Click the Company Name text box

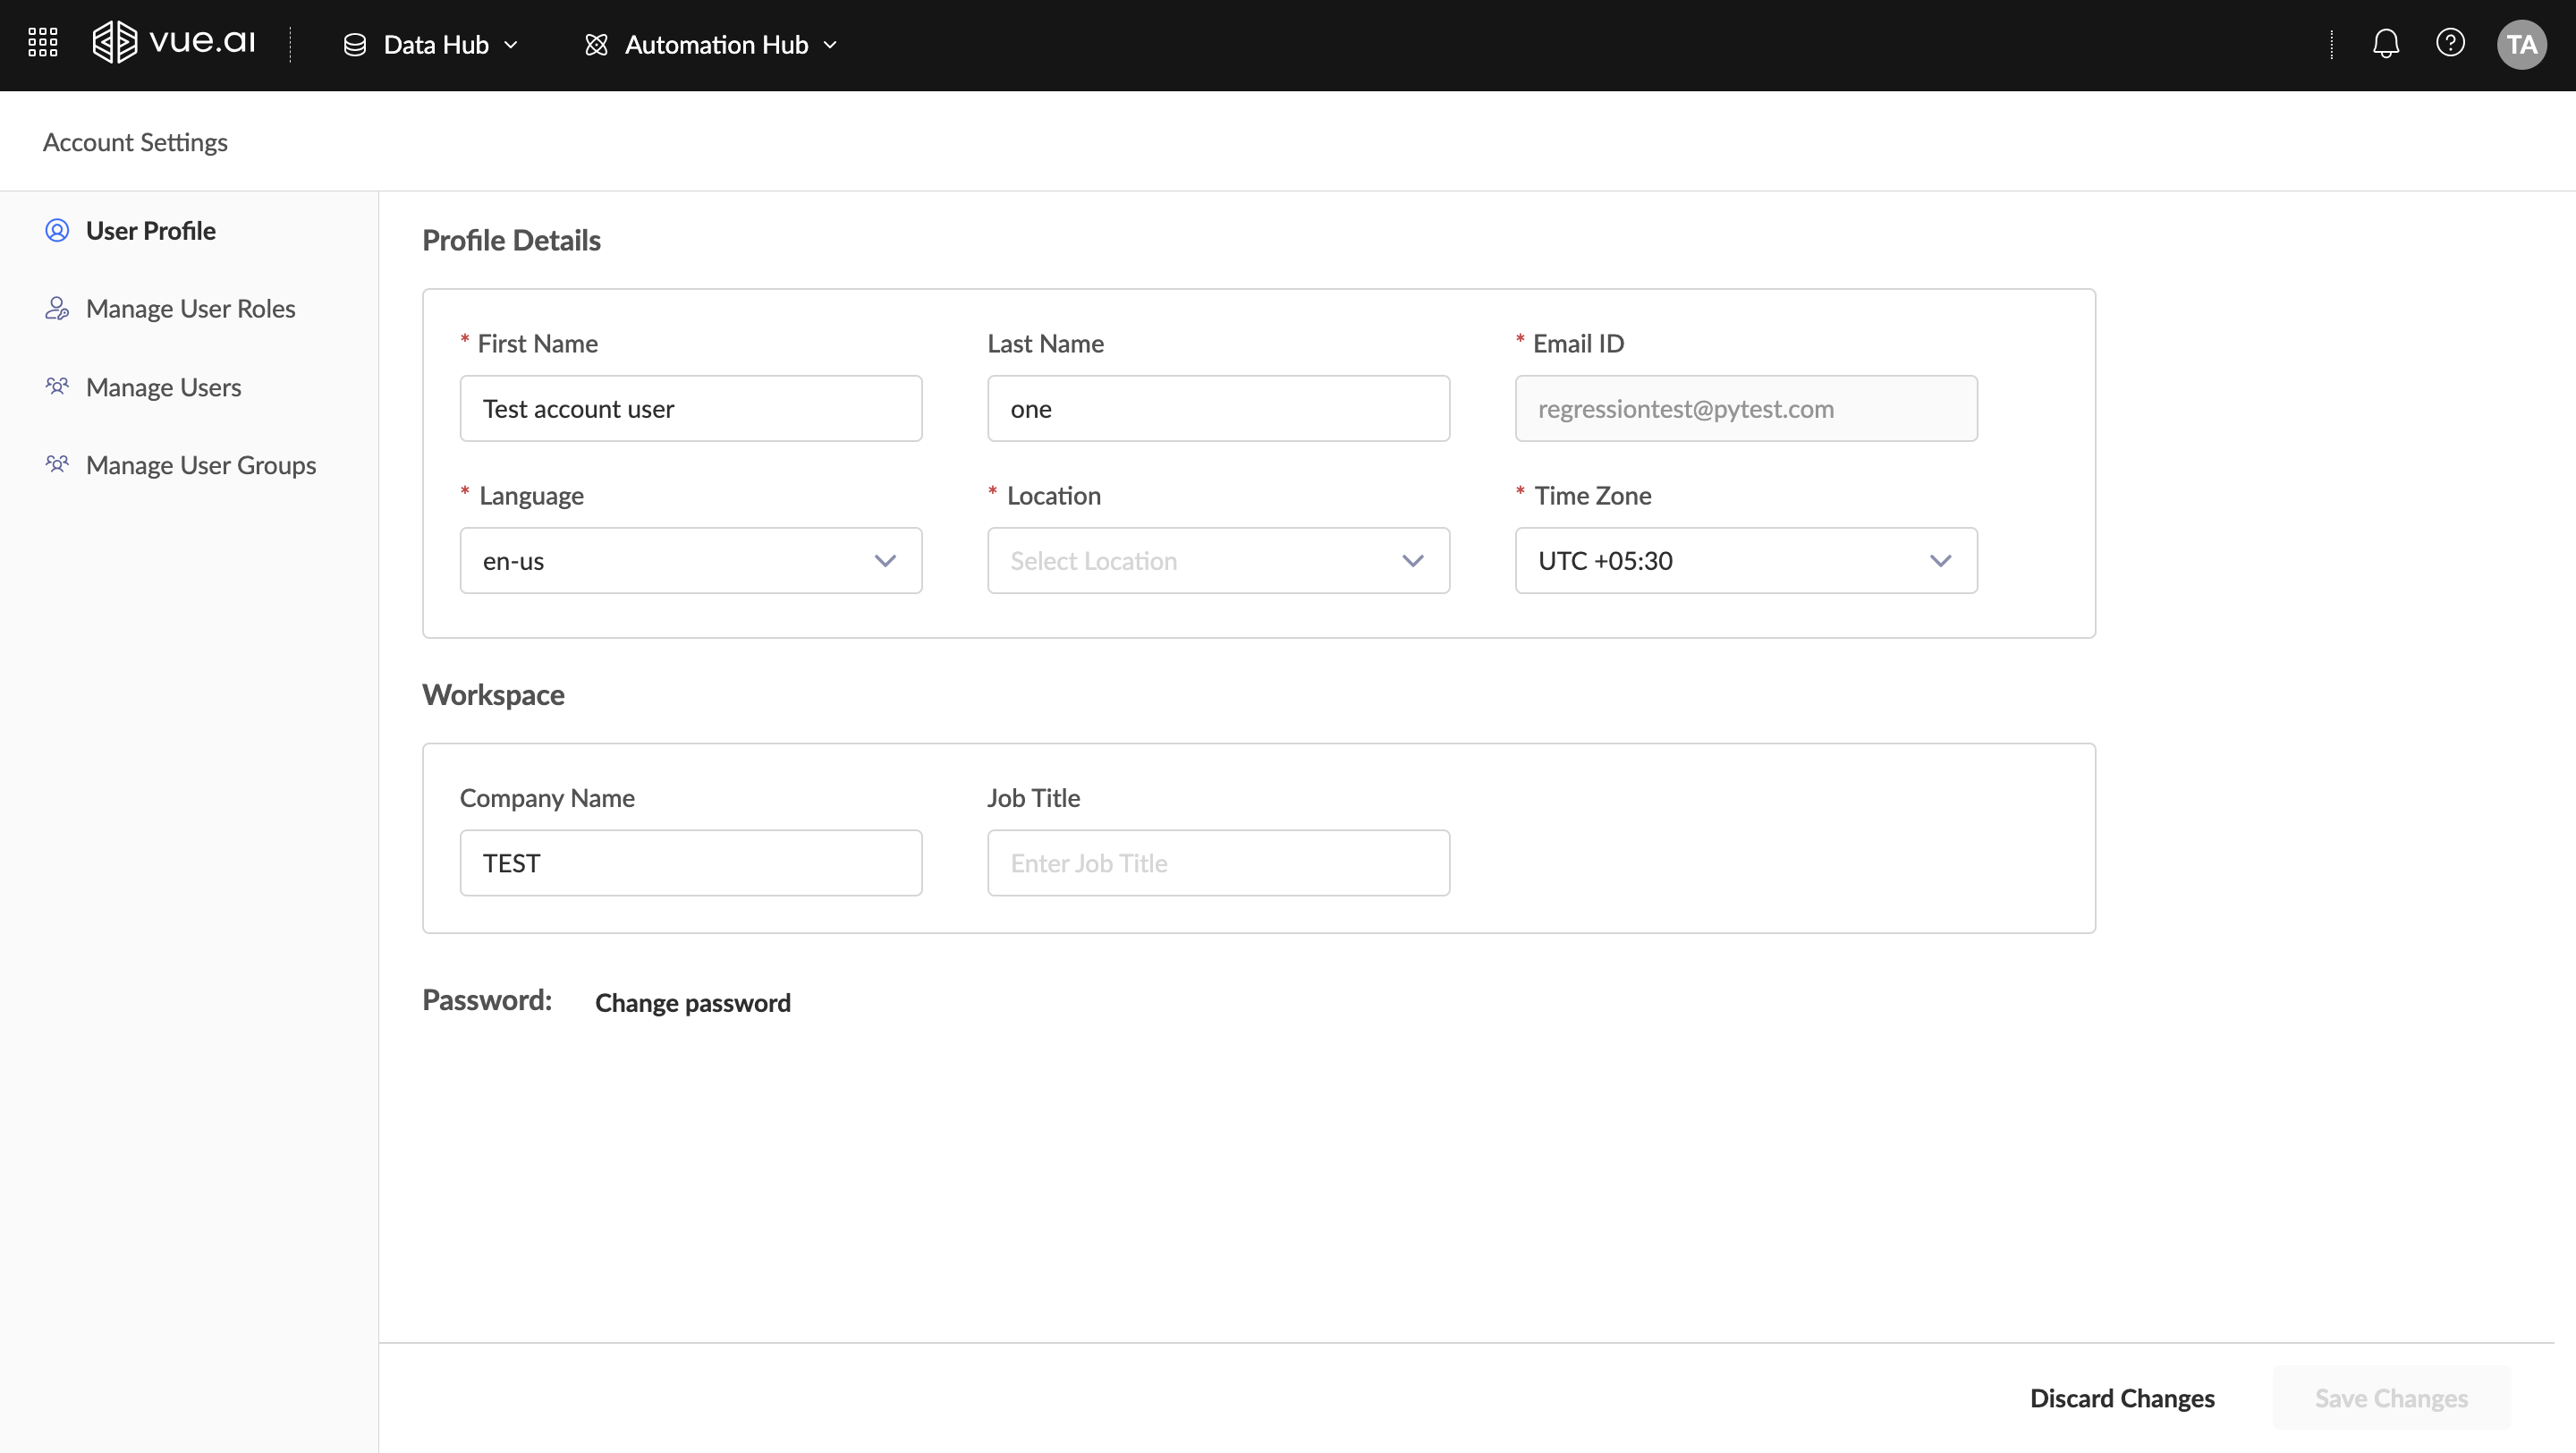690,863
